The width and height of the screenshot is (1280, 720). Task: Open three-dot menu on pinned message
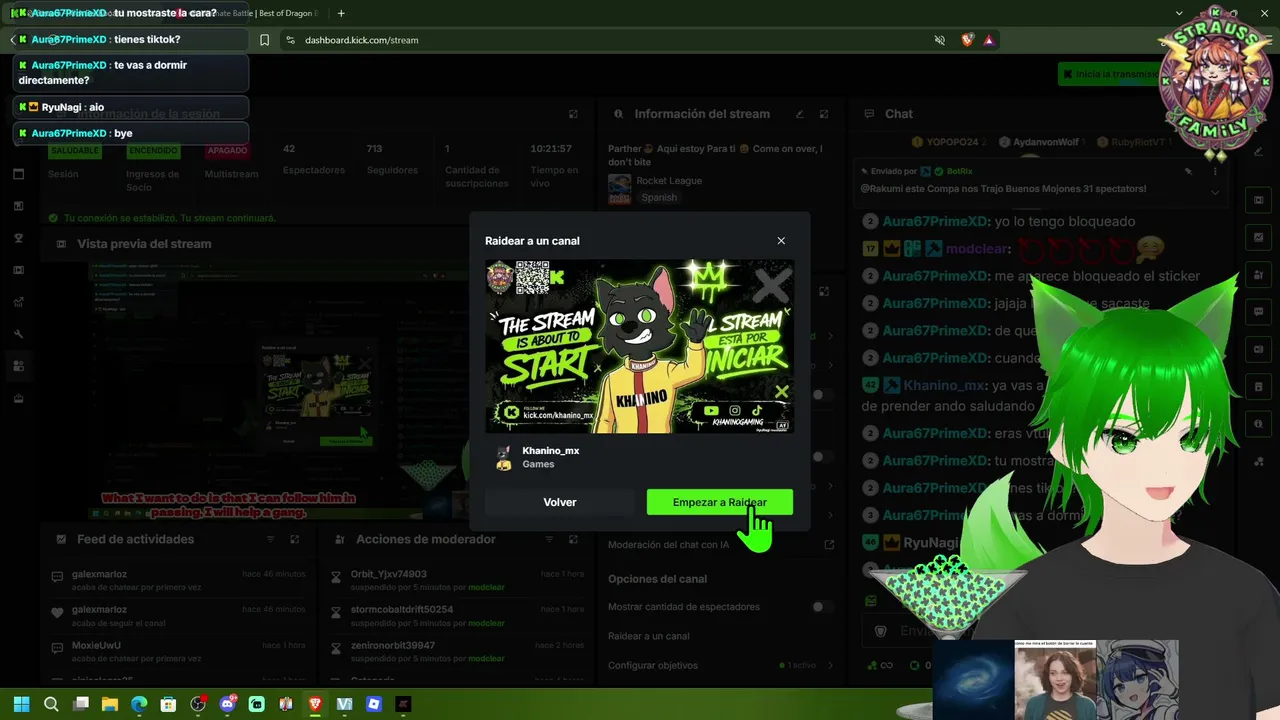click(1215, 171)
